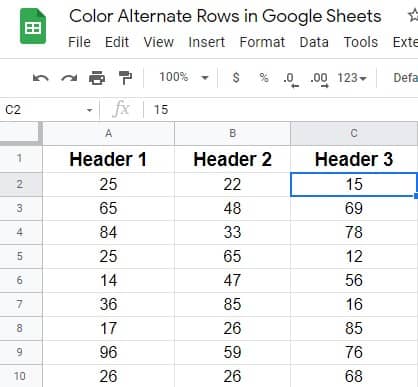Screen dimensions: 418x387
Task: Select column A header
Action: (108, 134)
